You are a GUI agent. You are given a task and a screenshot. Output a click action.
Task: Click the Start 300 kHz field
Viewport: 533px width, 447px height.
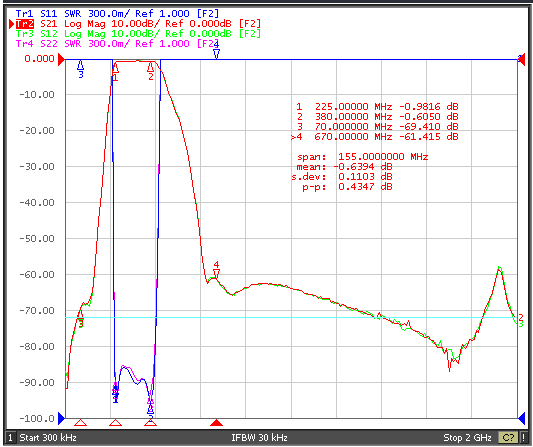[x=48, y=437]
